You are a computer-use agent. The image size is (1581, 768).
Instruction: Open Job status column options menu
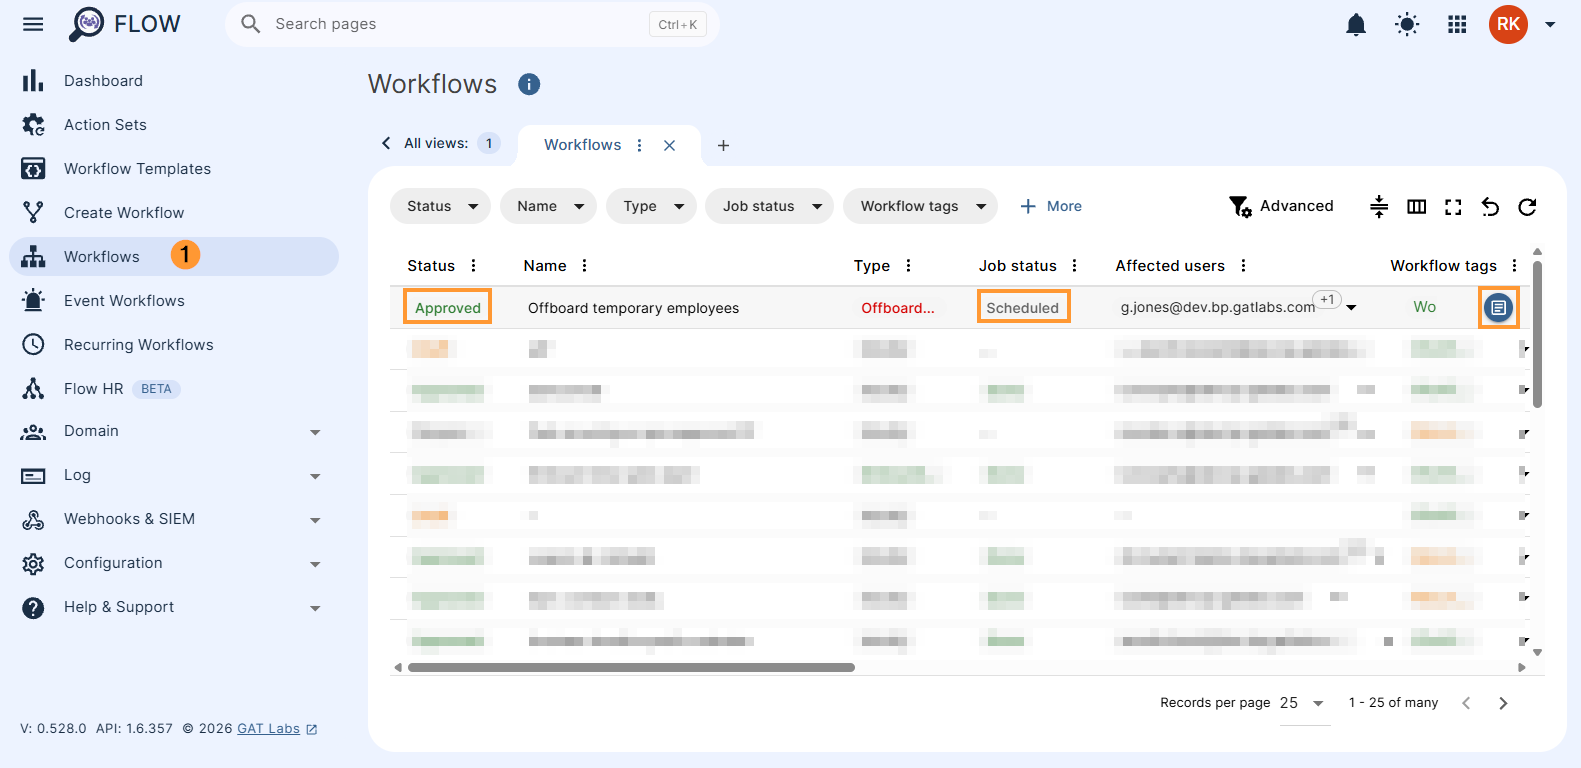[1074, 265]
